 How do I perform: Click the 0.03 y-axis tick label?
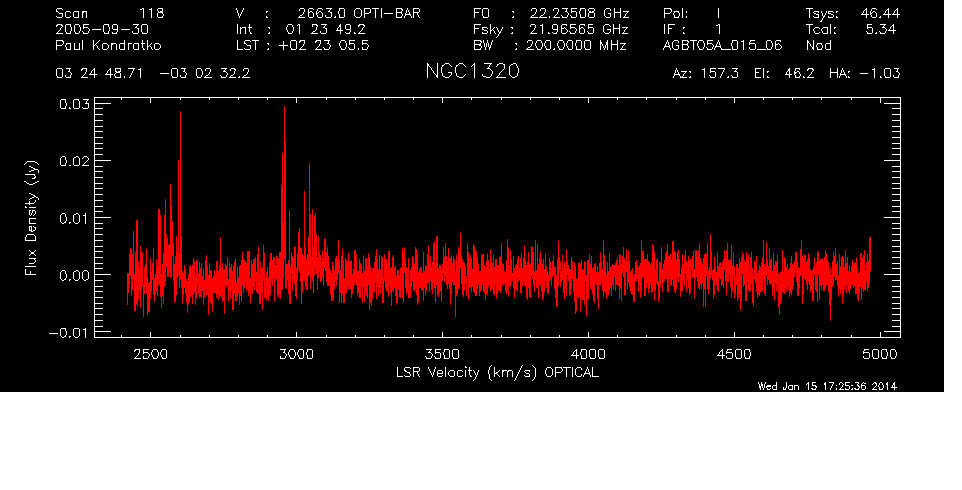coord(74,104)
